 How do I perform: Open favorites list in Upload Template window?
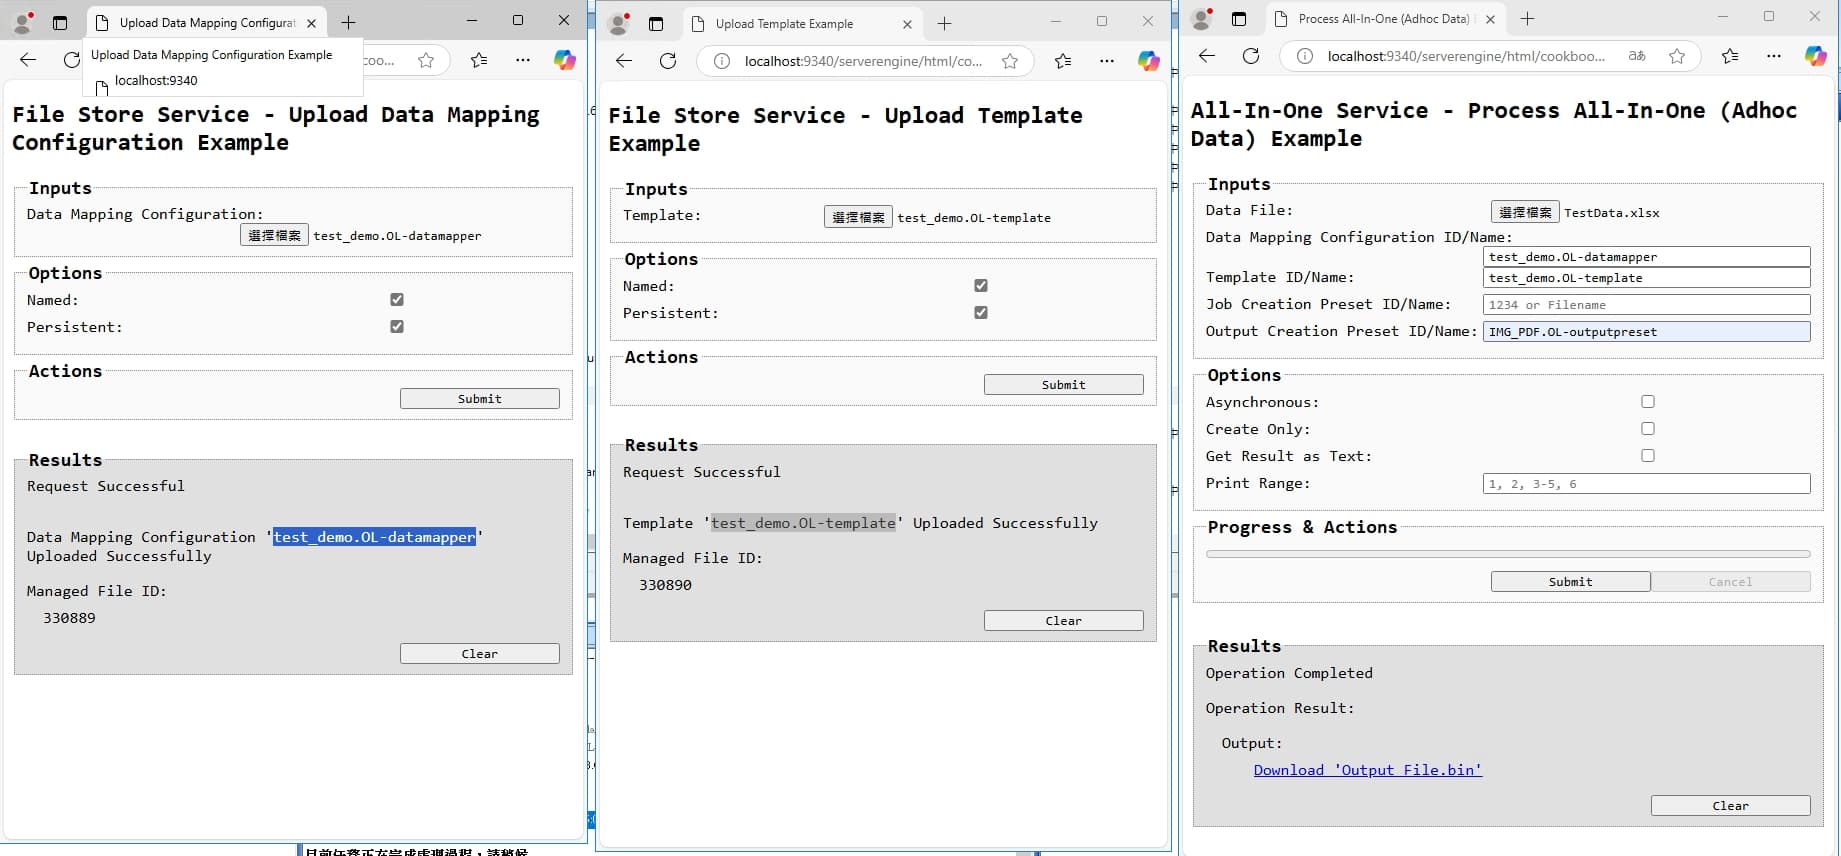pos(1063,61)
